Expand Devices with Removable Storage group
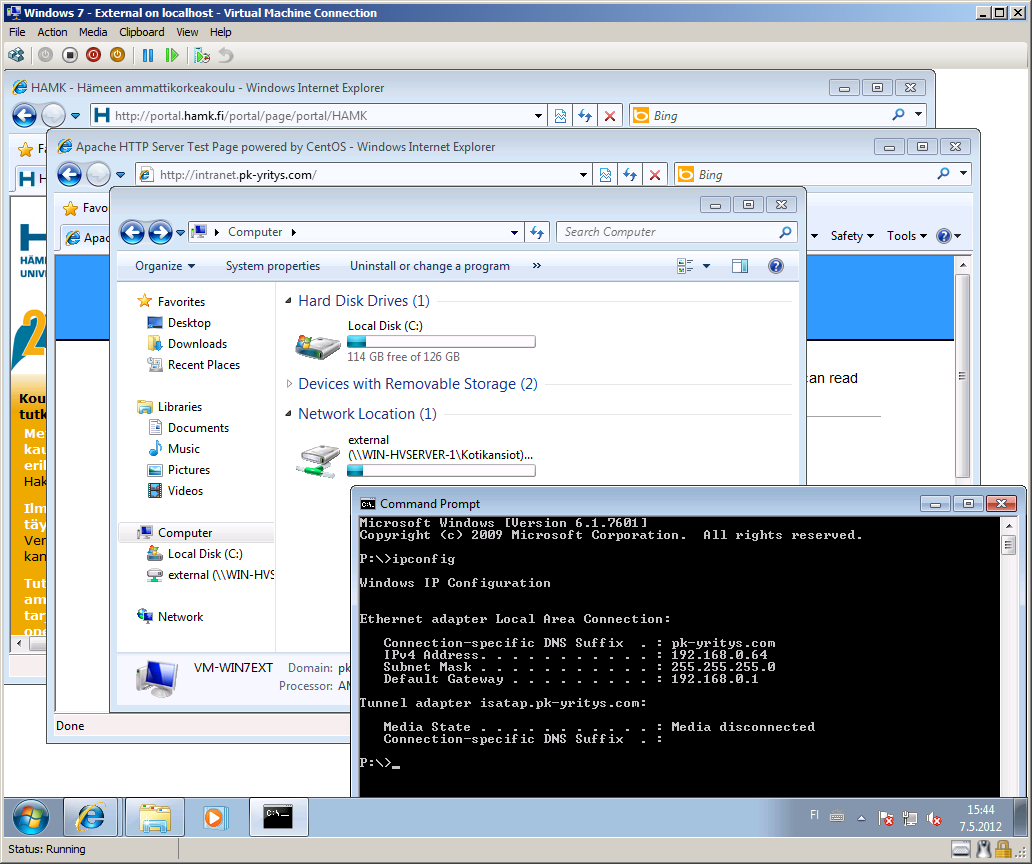 pos(288,384)
